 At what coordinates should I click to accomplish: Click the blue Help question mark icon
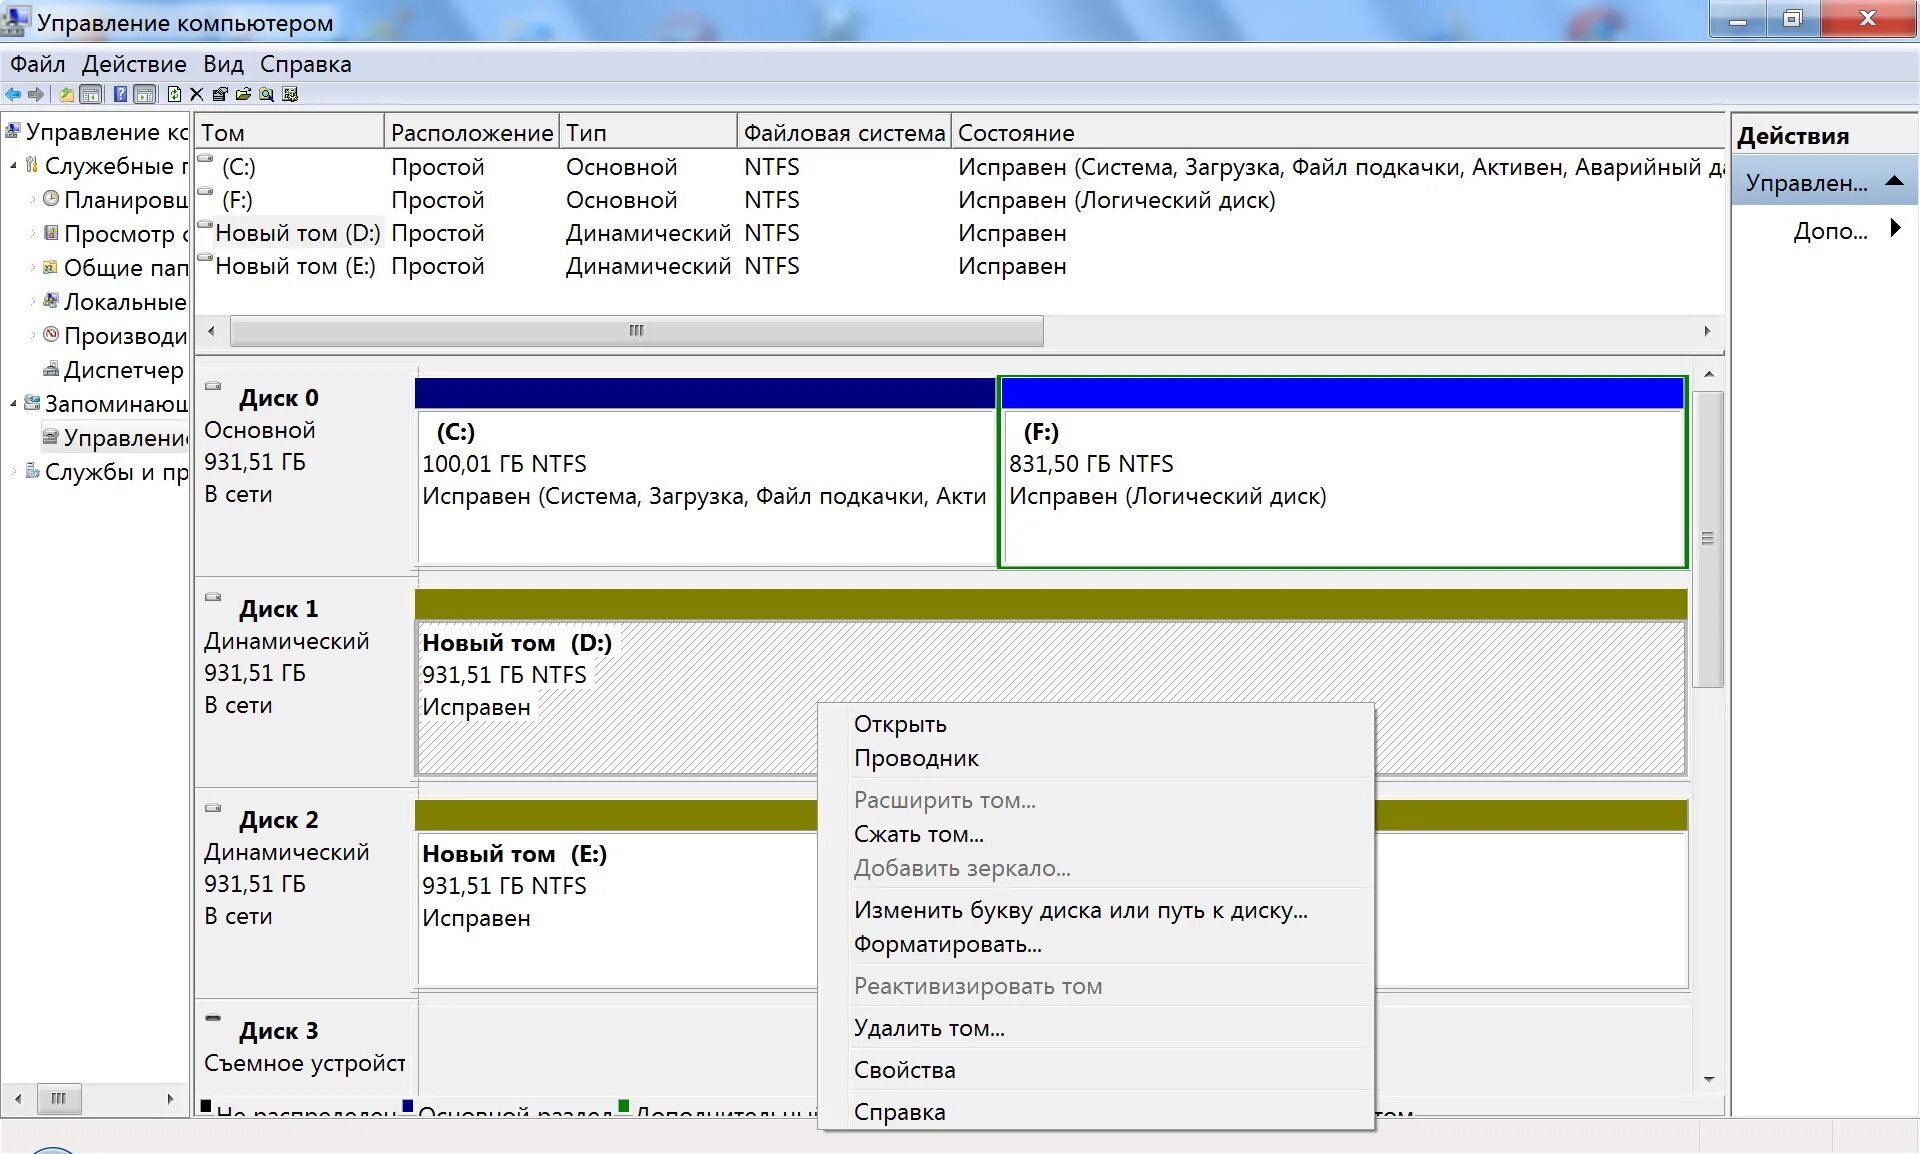pyautogui.click(x=120, y=94)
